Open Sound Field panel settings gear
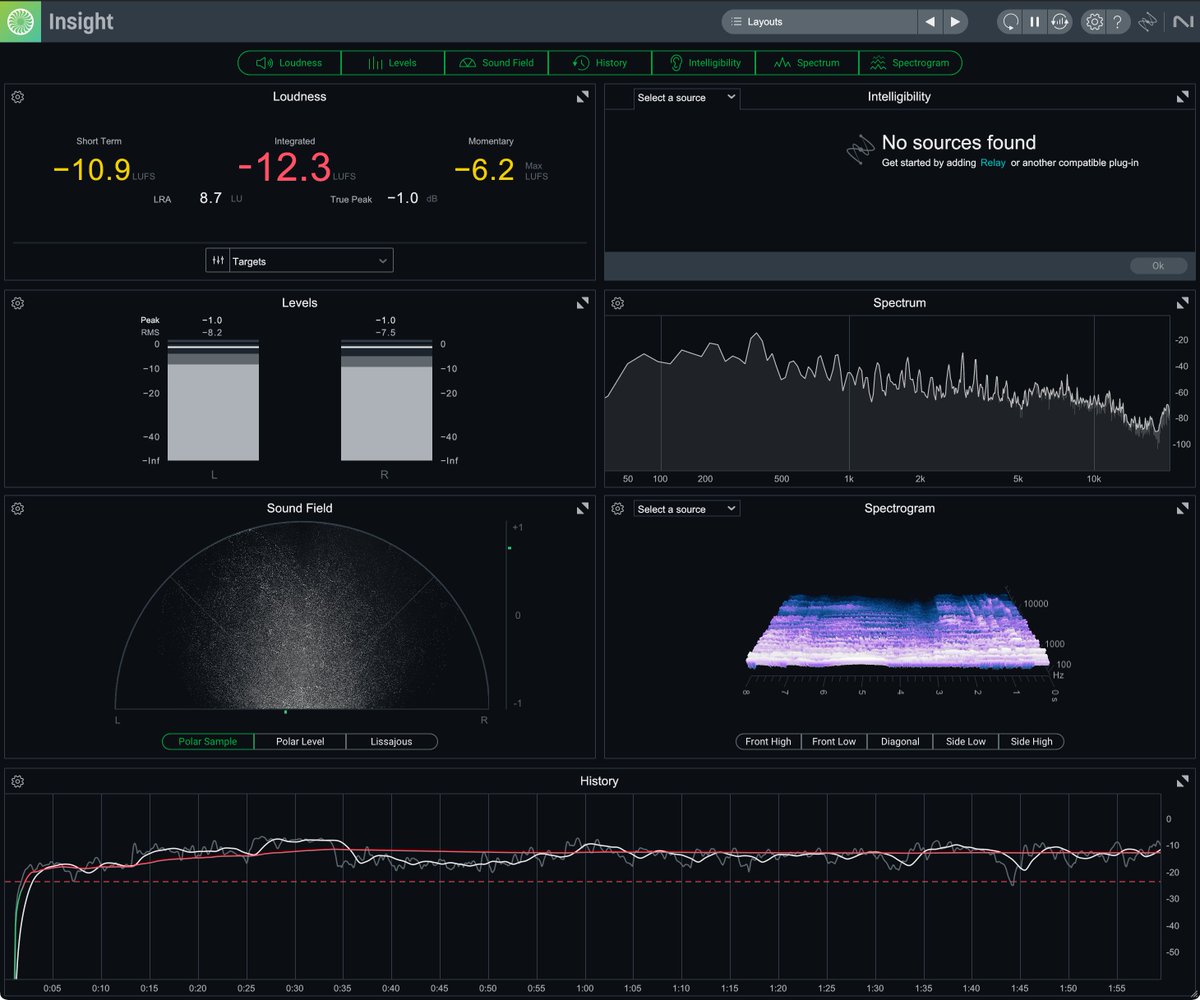 click(x=18, y=509)
